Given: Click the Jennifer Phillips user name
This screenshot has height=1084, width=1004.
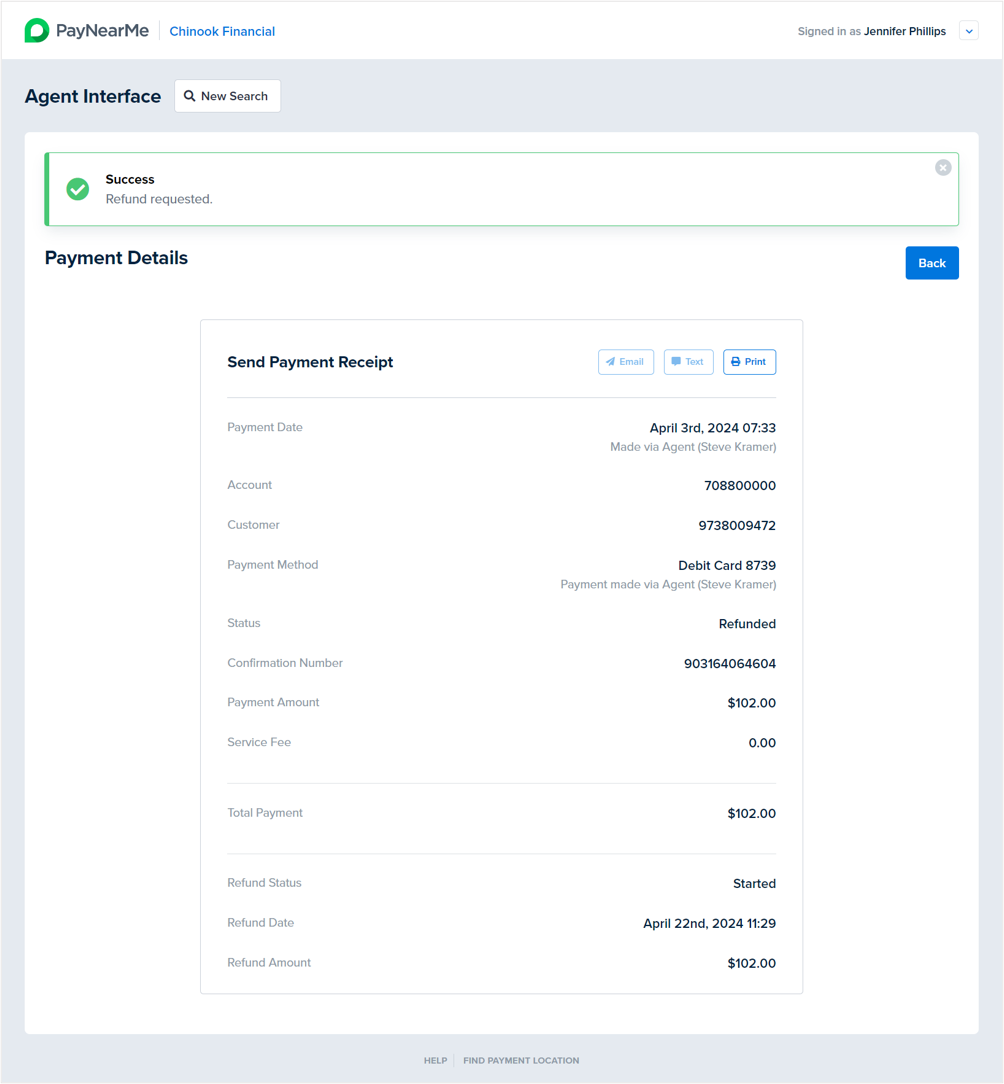Looking at the screenshot, I should (x=904, y=31).
